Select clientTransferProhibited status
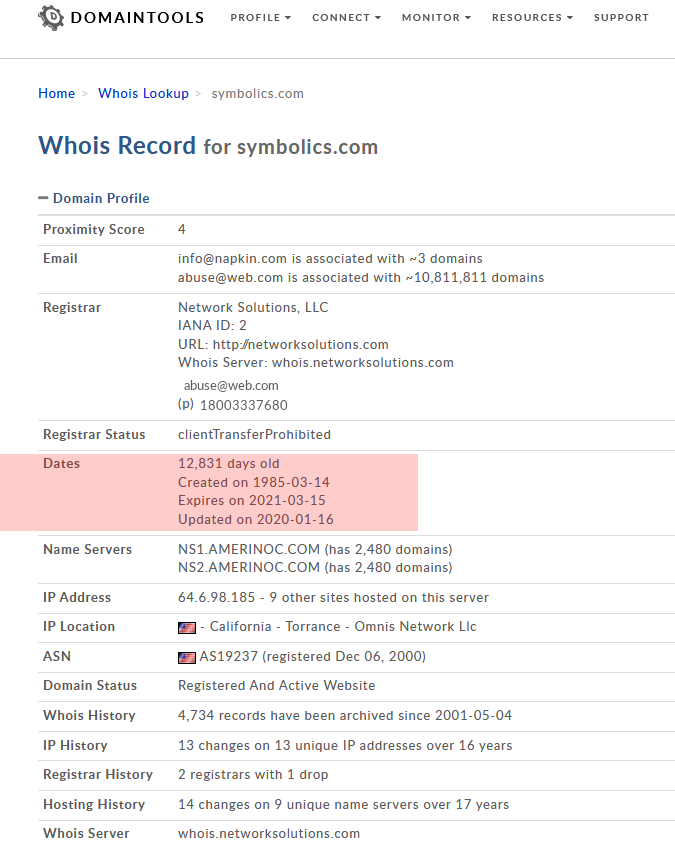Viewport: 675px width, 845px height. pyautogui.click(x=254, y=434)
